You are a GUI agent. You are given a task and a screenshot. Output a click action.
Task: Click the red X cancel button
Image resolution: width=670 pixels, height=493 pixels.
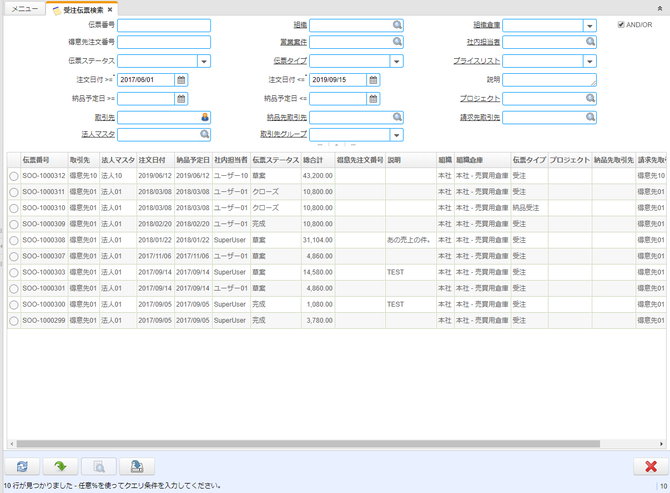tap(651, 467)
